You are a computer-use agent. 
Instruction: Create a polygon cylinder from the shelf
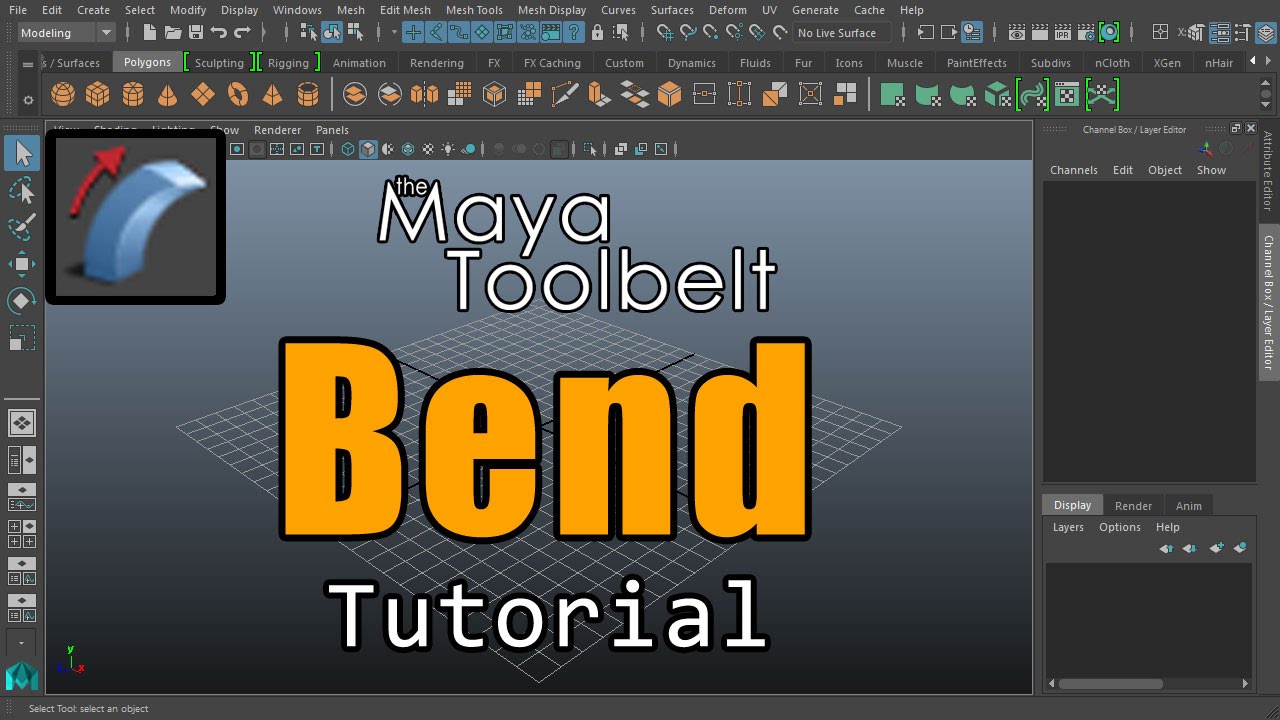coord(132,95)
